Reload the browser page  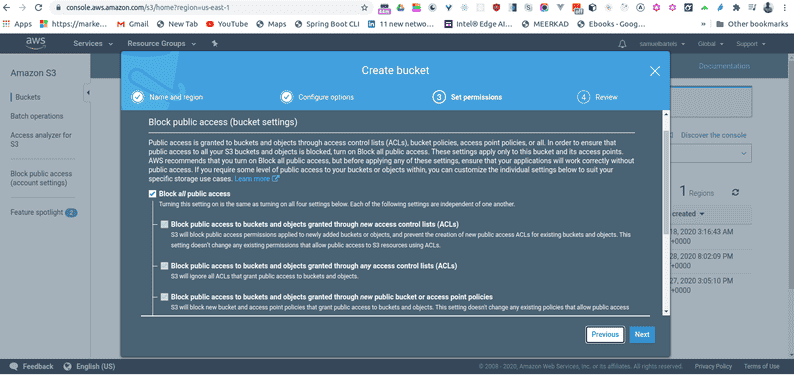pos(38,8)
